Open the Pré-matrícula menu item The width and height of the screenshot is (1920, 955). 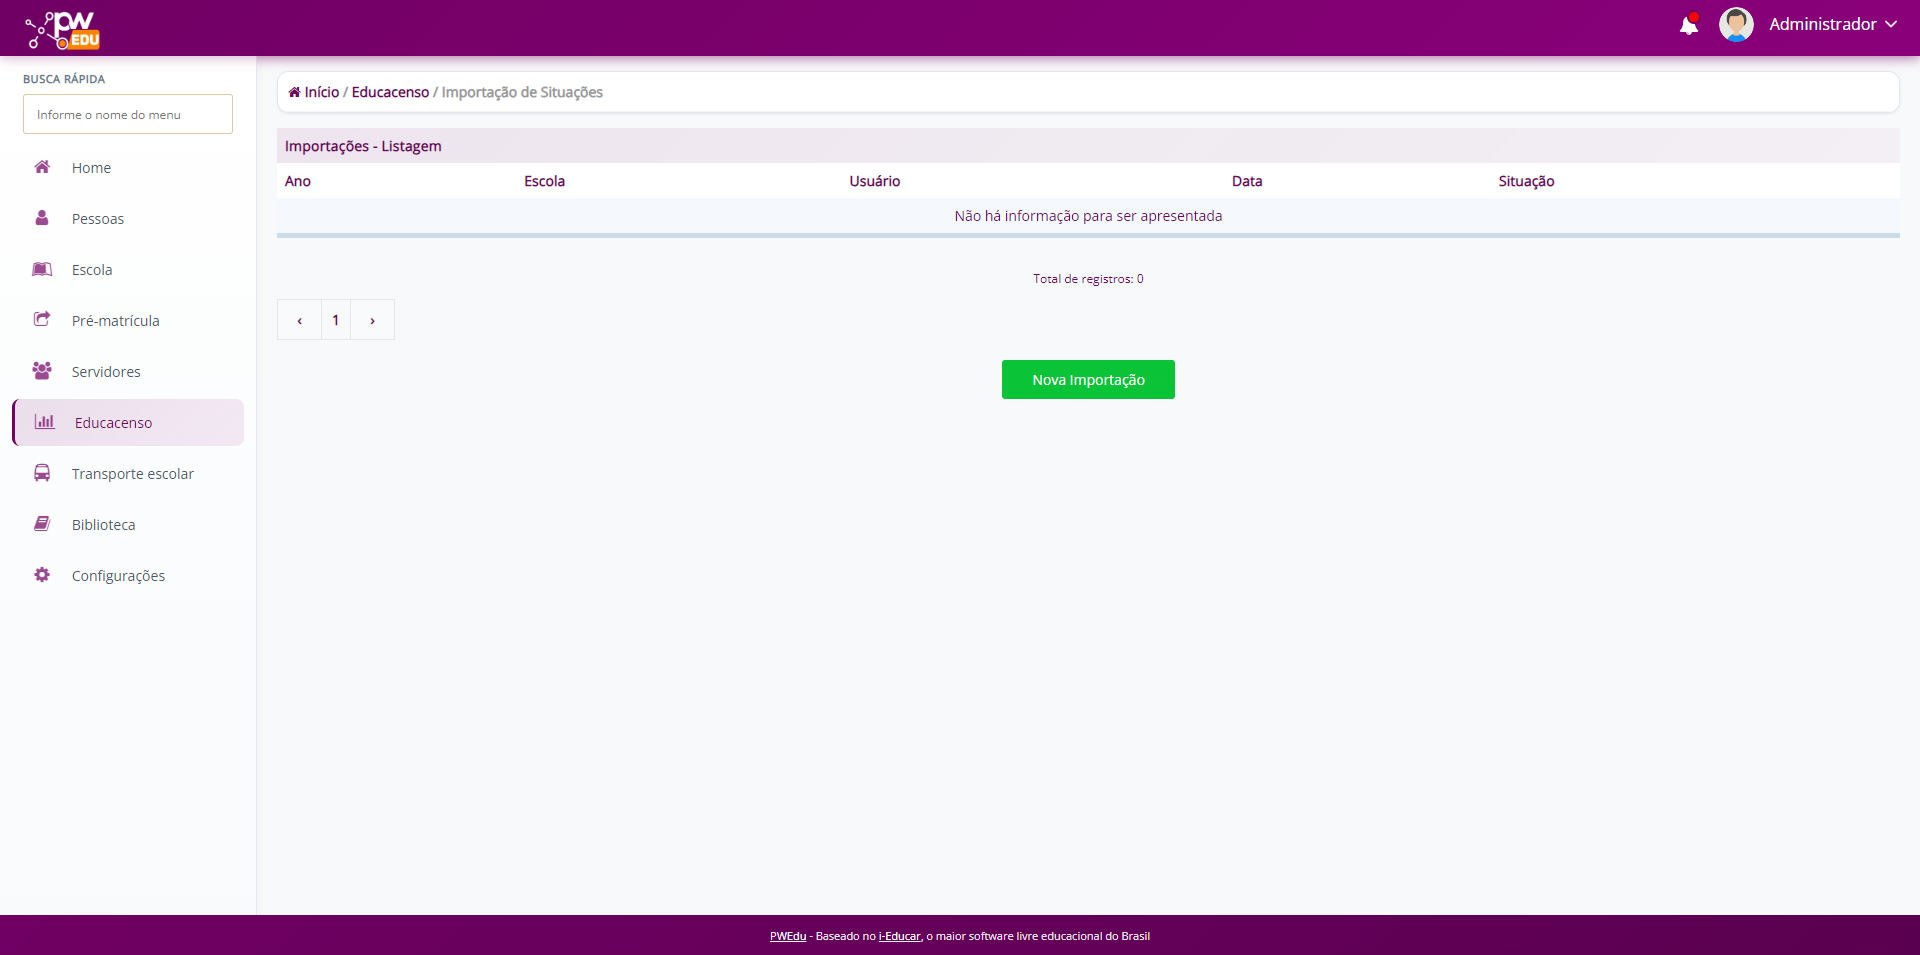pyautogui.click(x=115, y=321)
